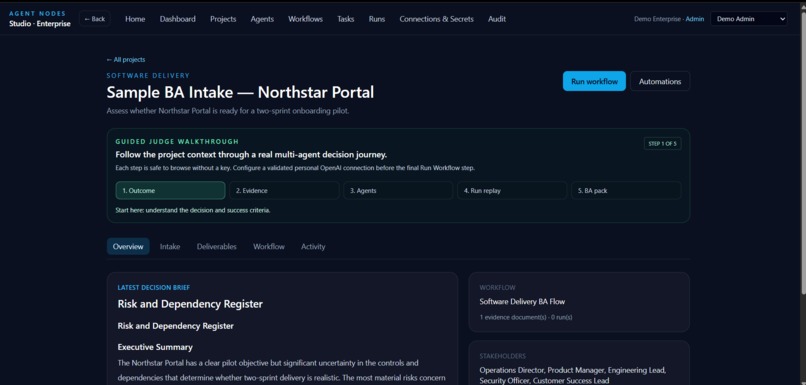Click the SOFTWARE DELIVERY category label
Viewport: 806px width, 385px height.
point(148,76)
